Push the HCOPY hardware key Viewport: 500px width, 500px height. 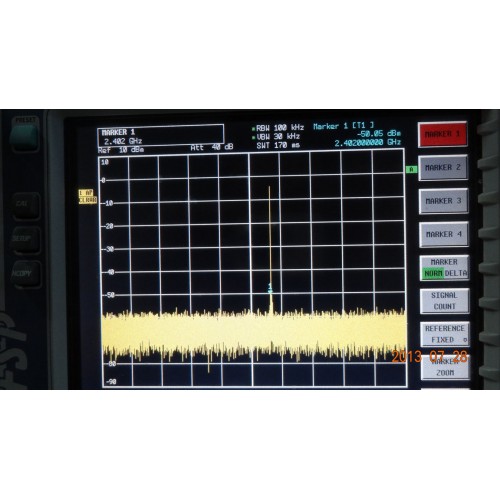click(x=25, y=274)
